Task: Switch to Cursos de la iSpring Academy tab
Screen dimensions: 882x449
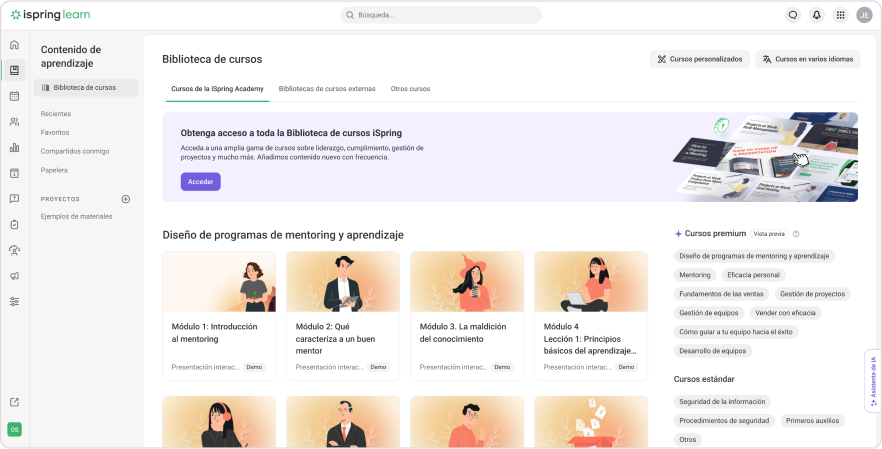Action: click(x=217, y=89)
